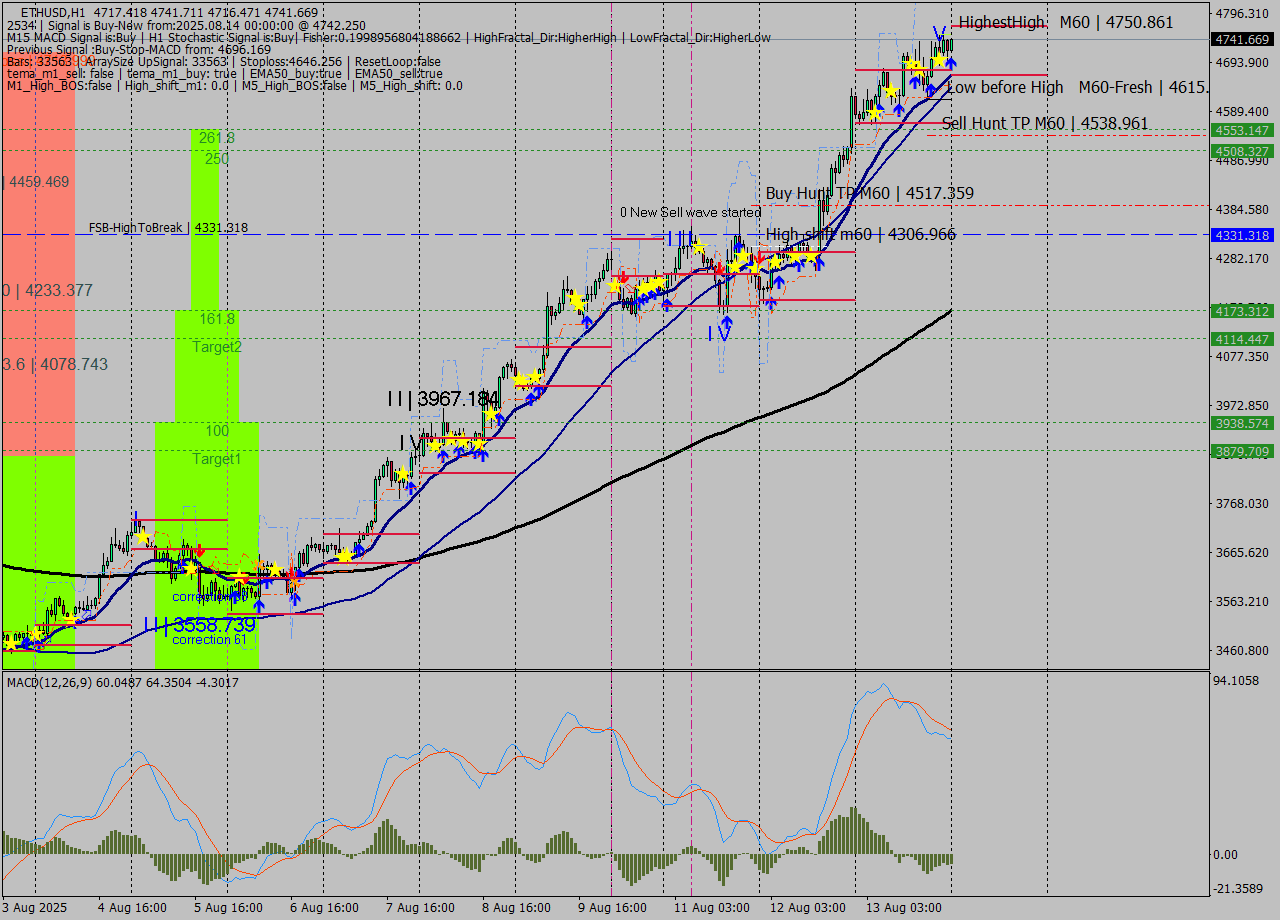This screenshot has height=920, width=1280.
Task: Click the Buy Hunt TP M60 label
Action: click(x=870, y=193)
